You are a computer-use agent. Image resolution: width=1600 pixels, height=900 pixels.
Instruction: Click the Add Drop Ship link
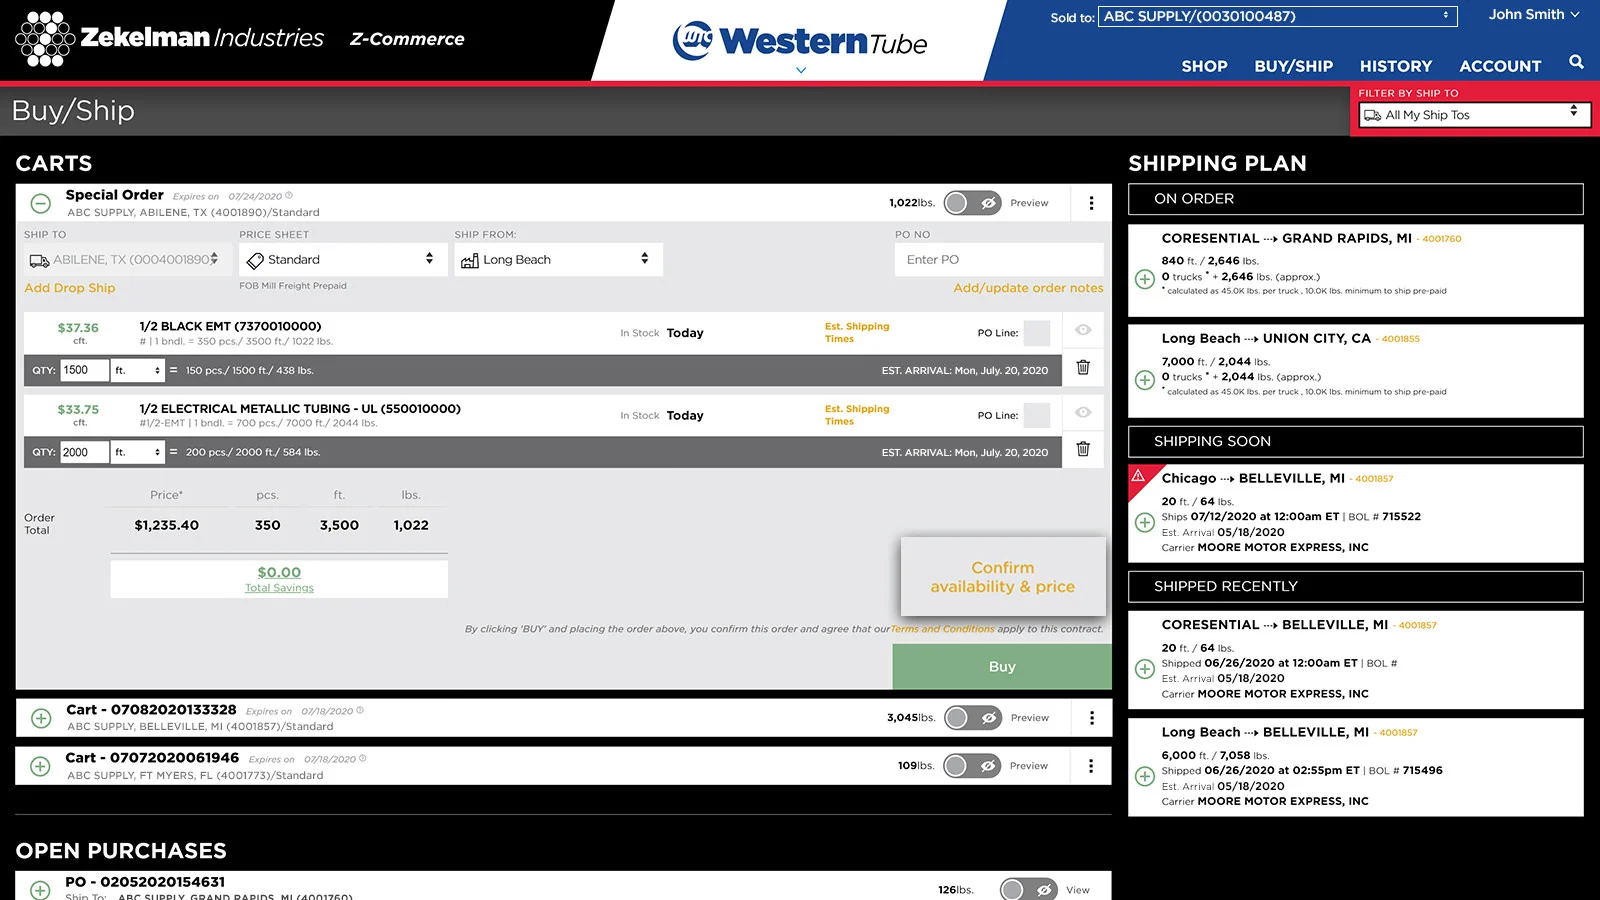(70, 288)
